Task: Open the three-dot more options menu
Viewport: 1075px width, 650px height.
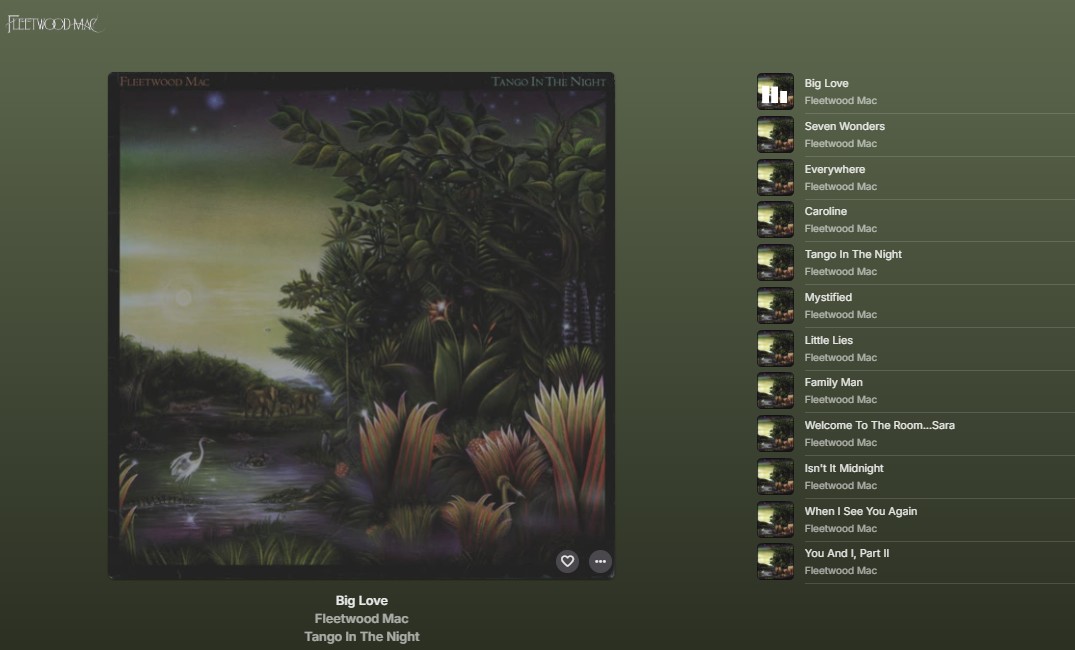Action: click(600, 561)
